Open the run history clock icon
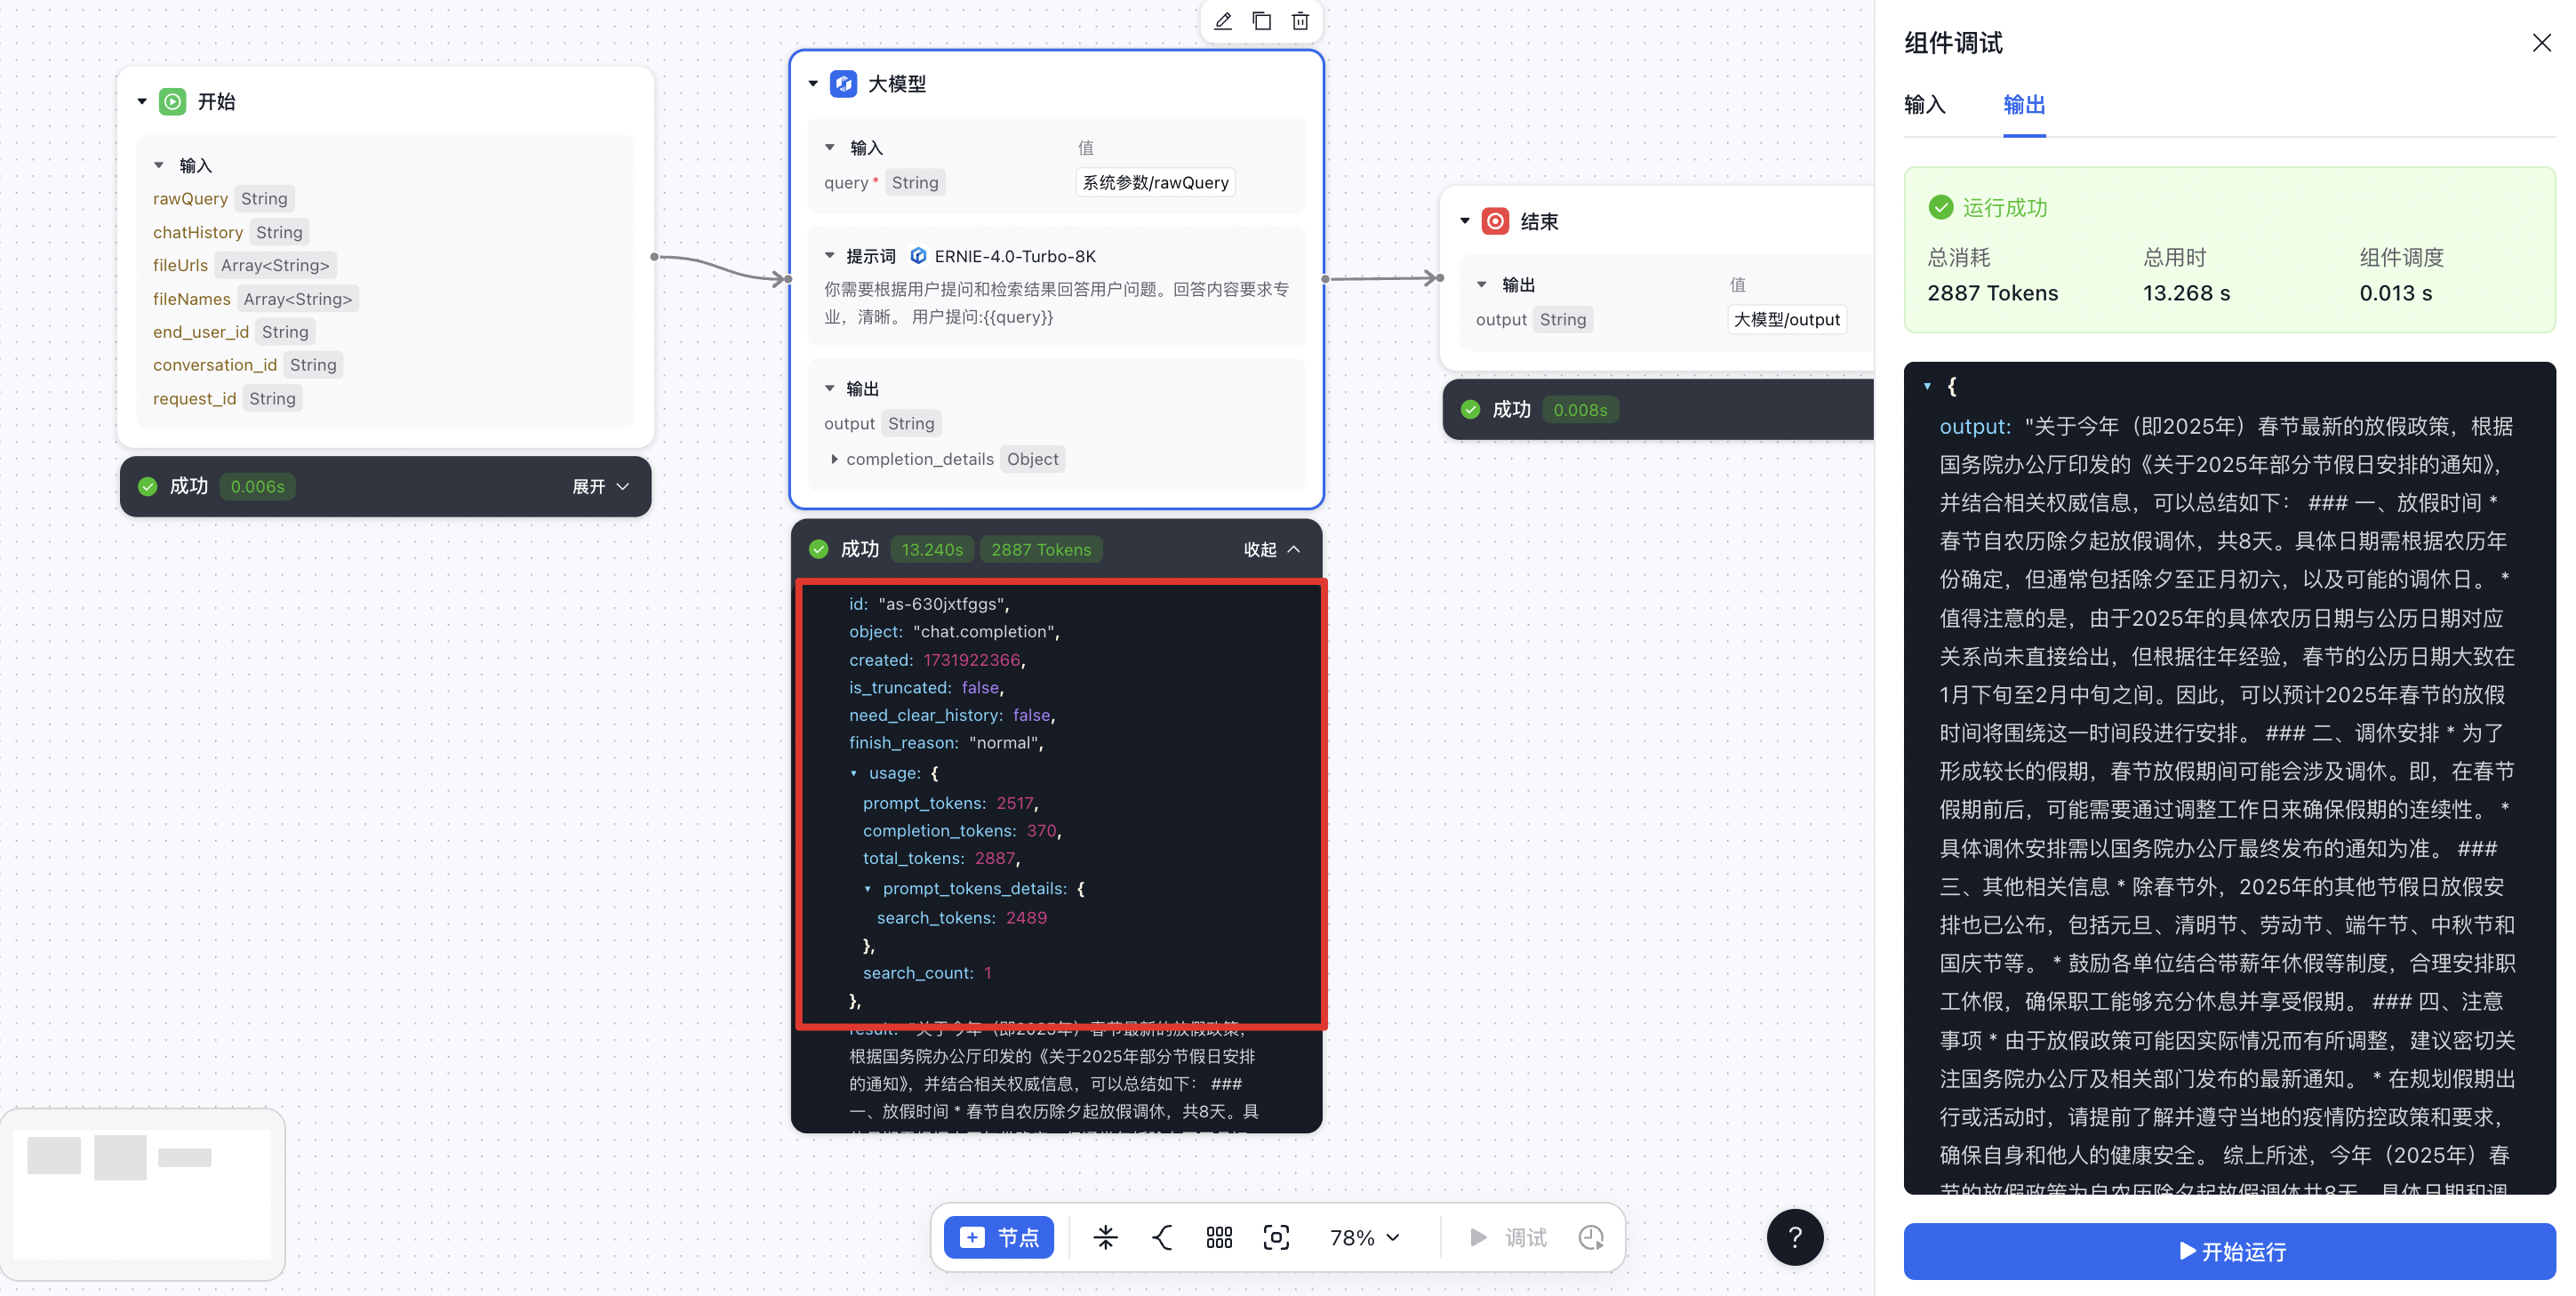 tap(1591, 1237)
